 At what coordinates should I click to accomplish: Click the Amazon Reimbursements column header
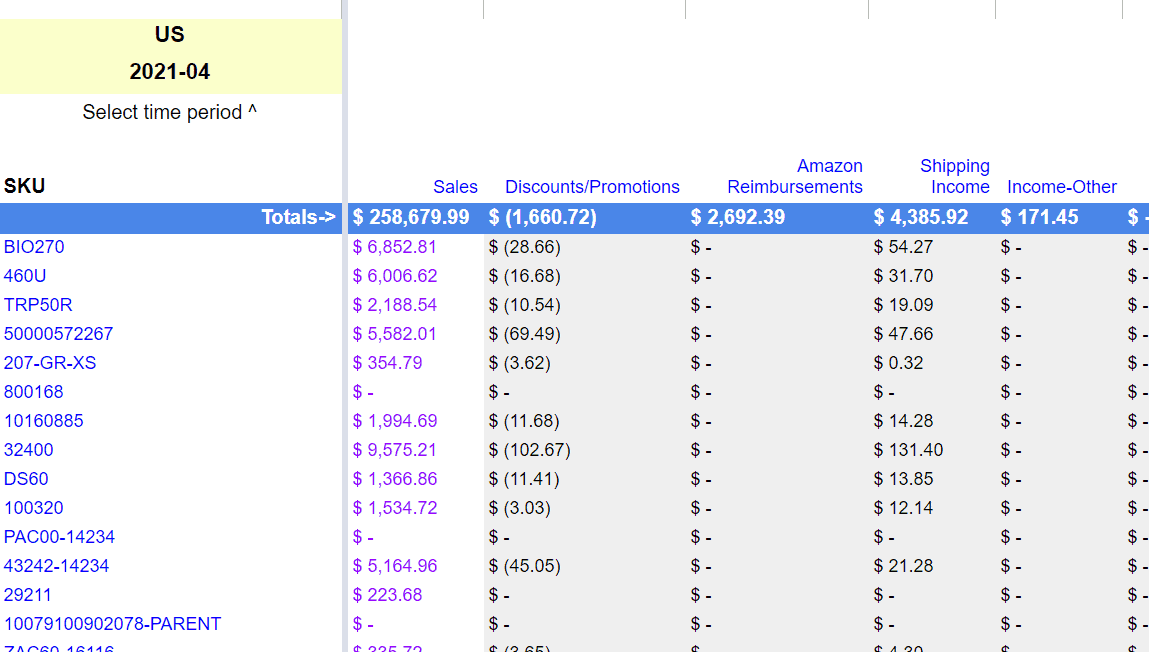point(795,177)
